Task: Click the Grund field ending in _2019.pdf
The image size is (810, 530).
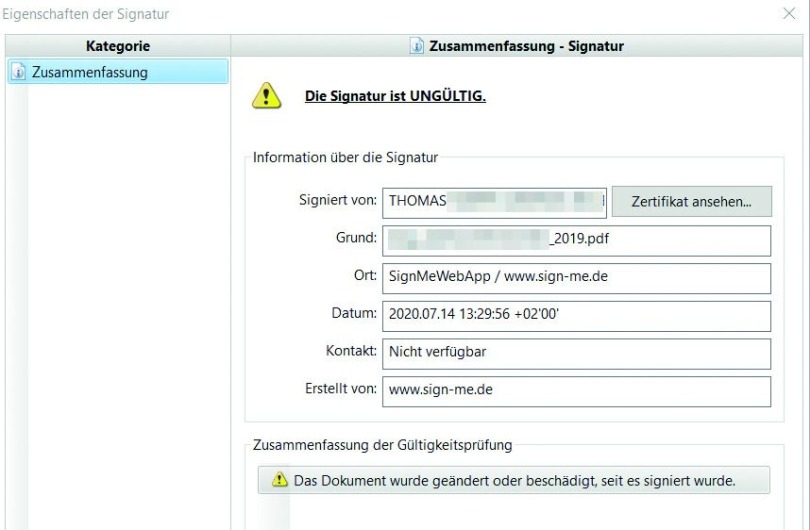Action: [577, 240]
